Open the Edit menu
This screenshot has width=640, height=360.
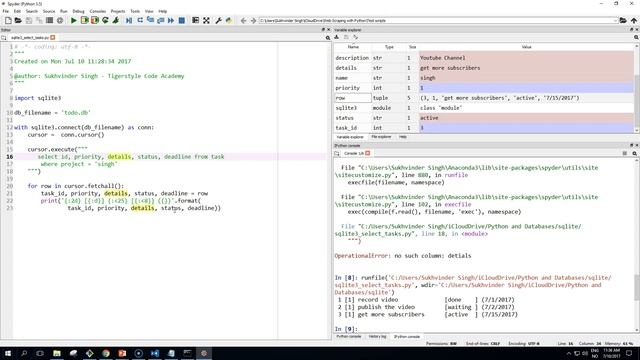pyautogui.click(x=17, y=11)
